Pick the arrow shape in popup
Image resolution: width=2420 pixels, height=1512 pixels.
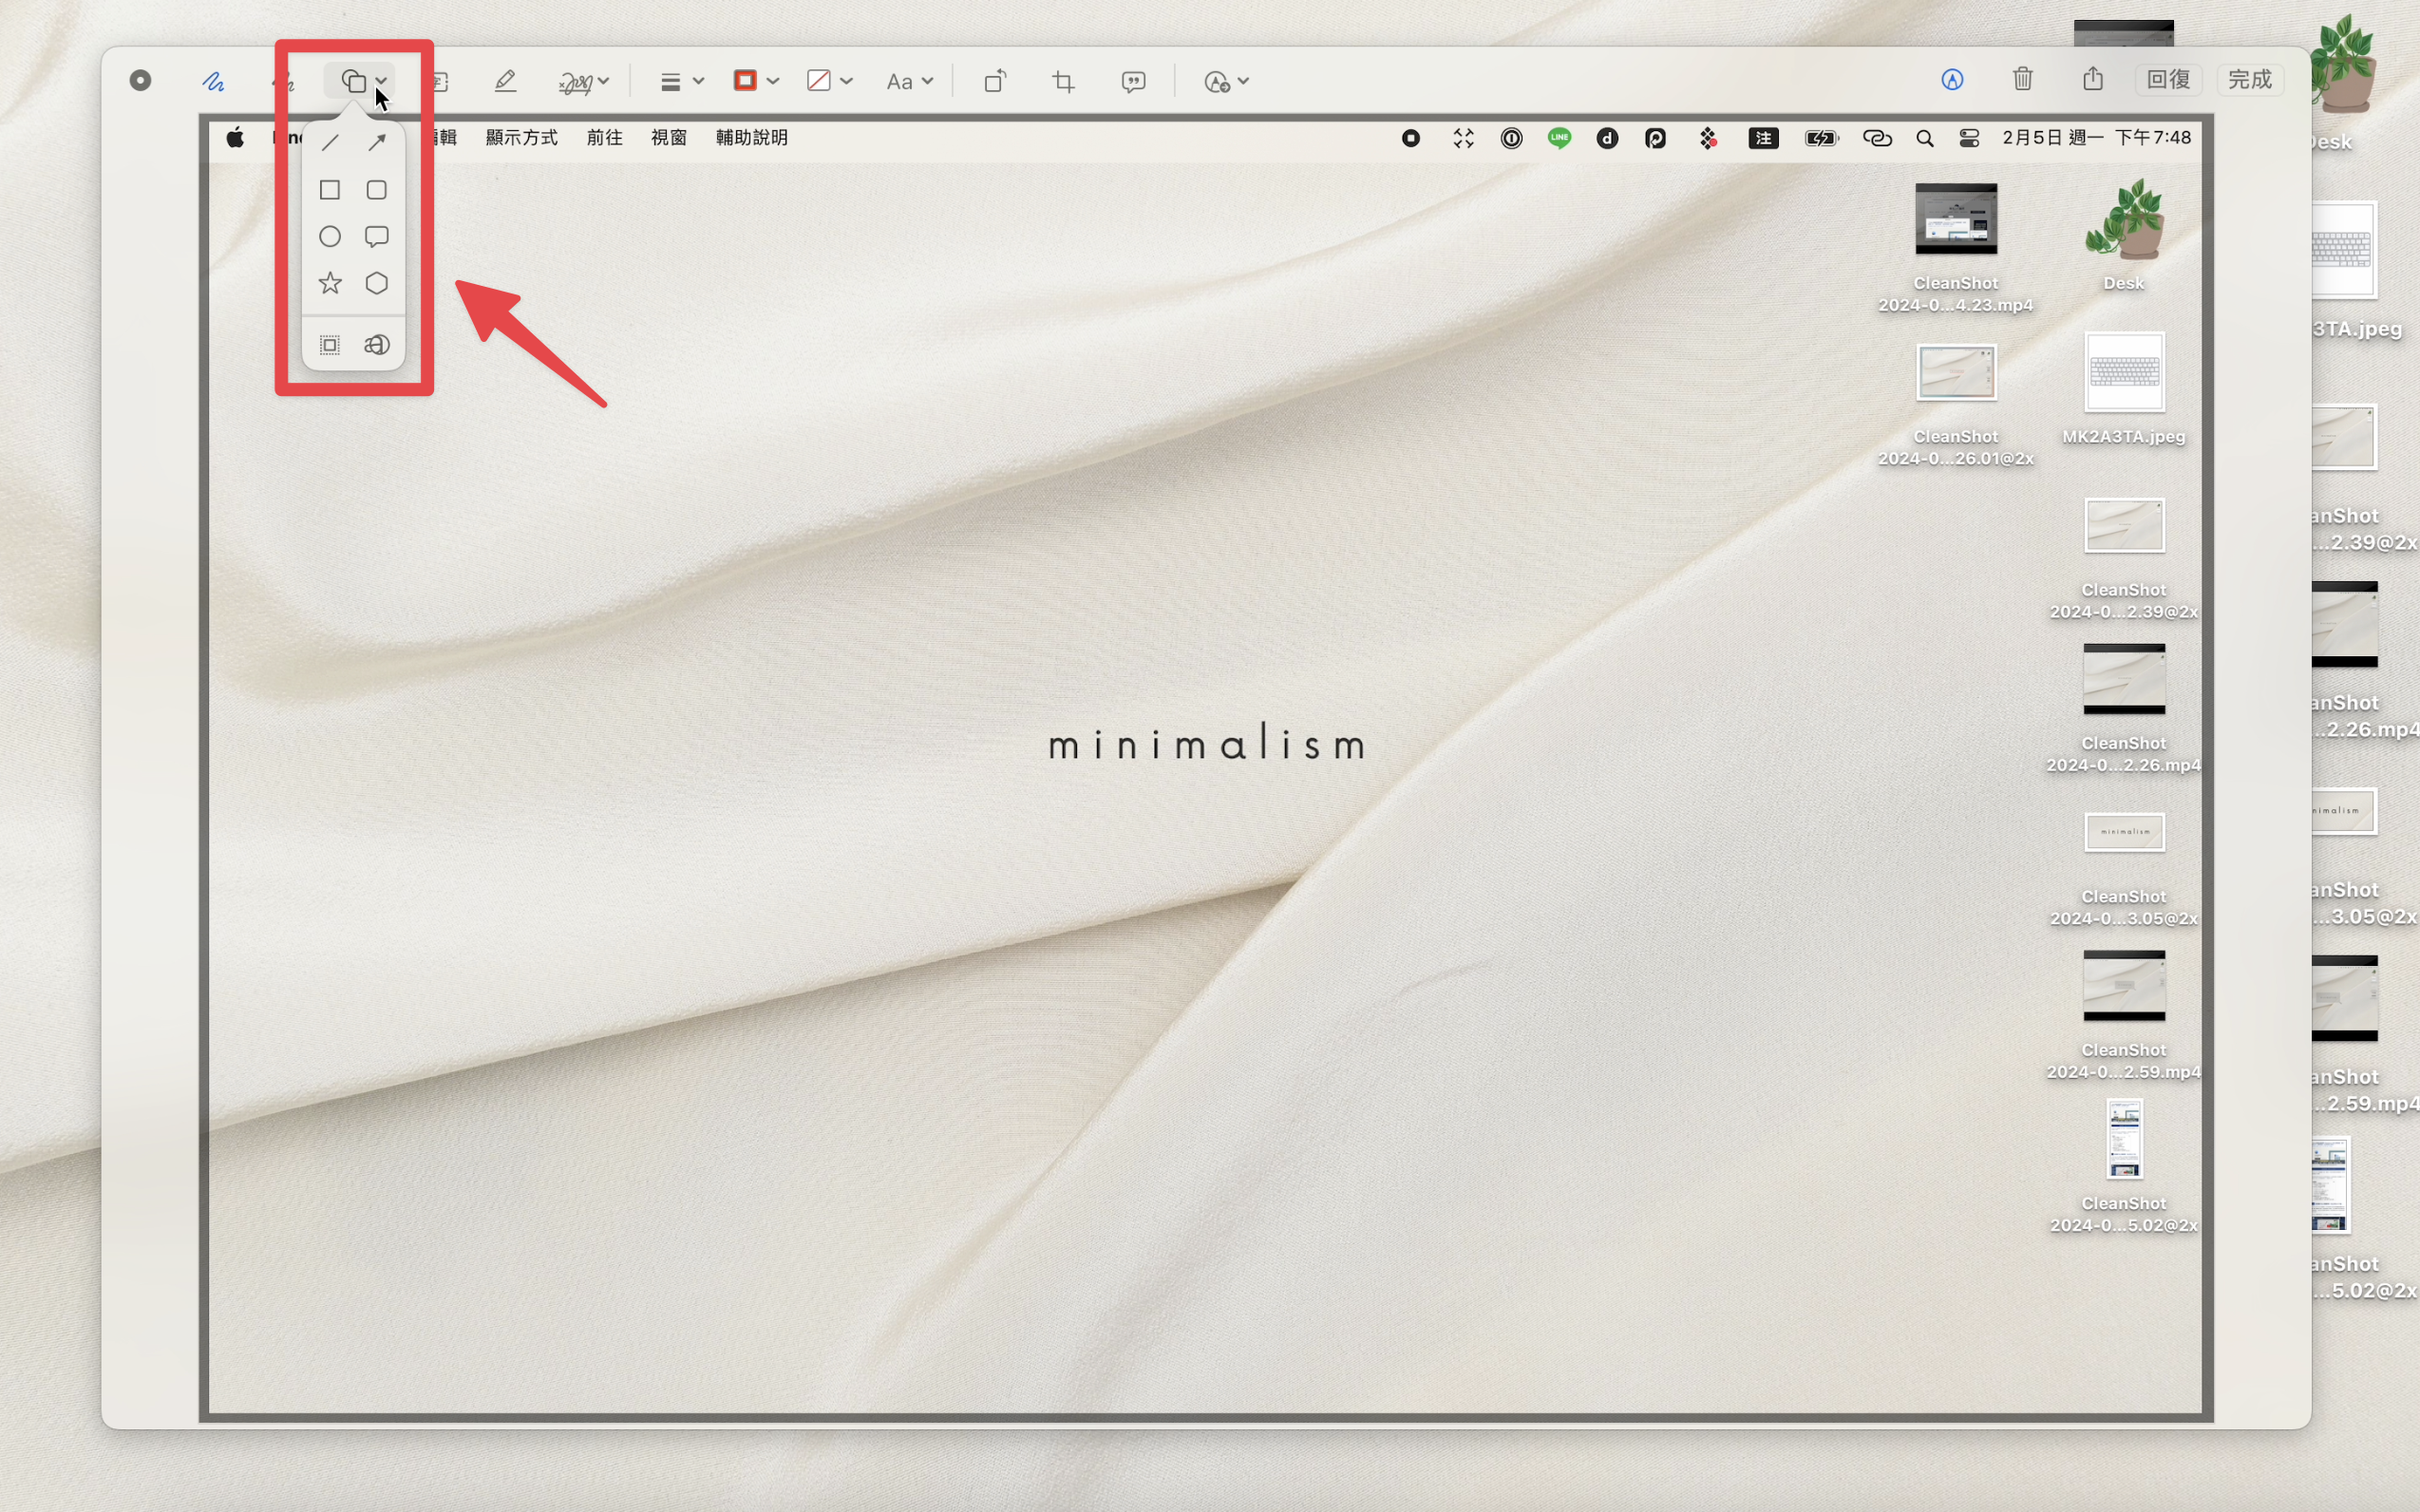(377, 142)
